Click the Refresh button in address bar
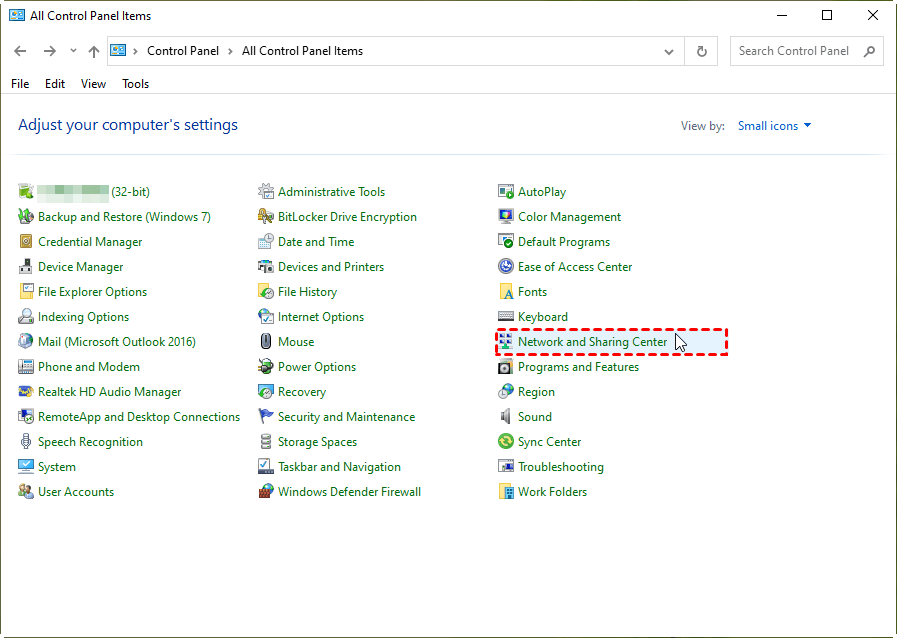 click(x=702, y=51)
